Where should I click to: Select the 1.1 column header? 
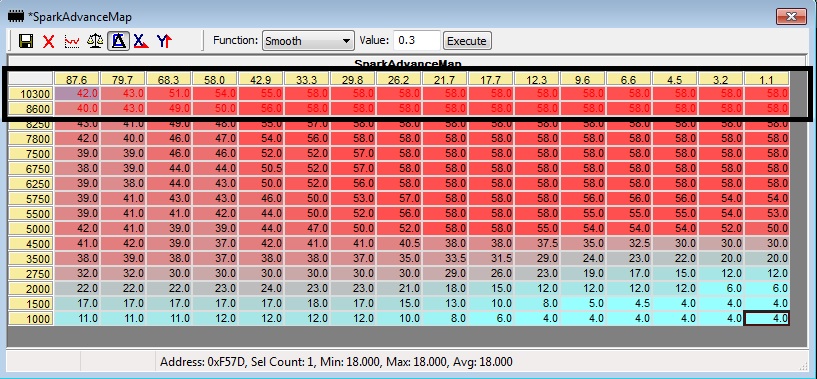coord(767,79)
